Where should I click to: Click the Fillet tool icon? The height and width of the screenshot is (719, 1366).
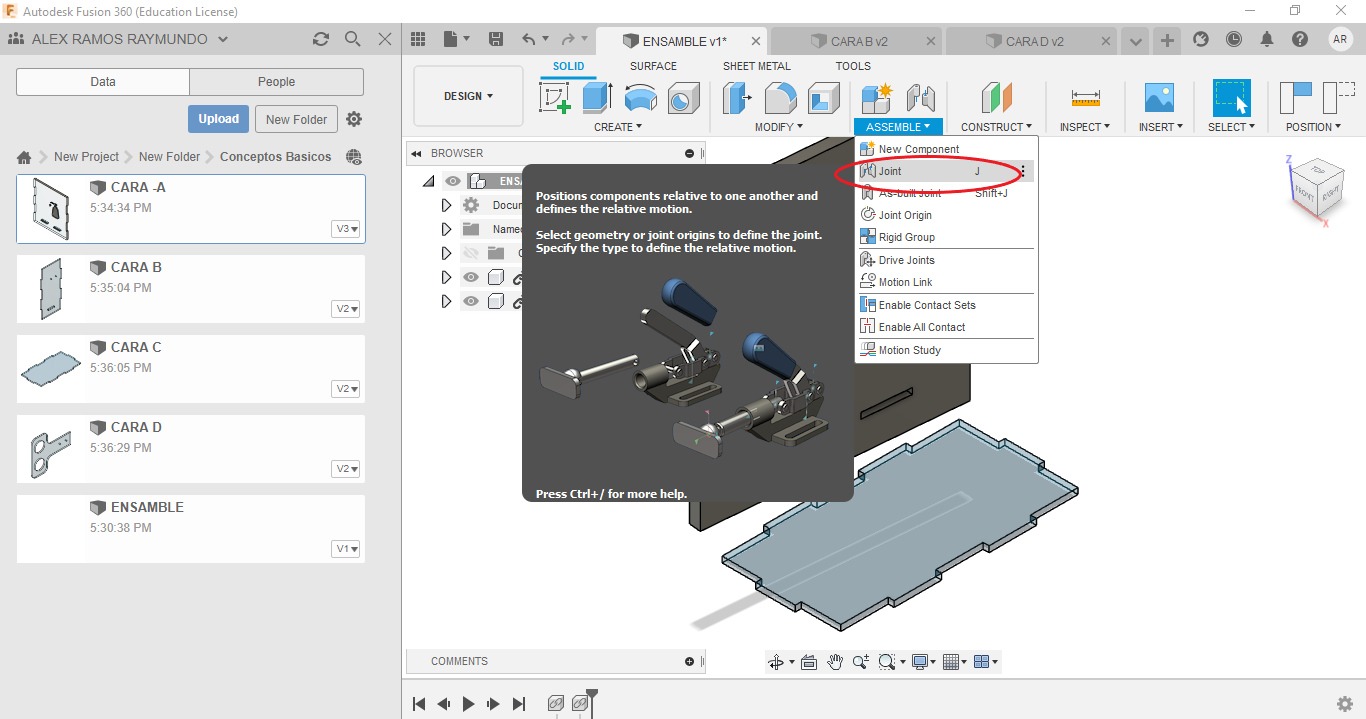click(781, 98)
